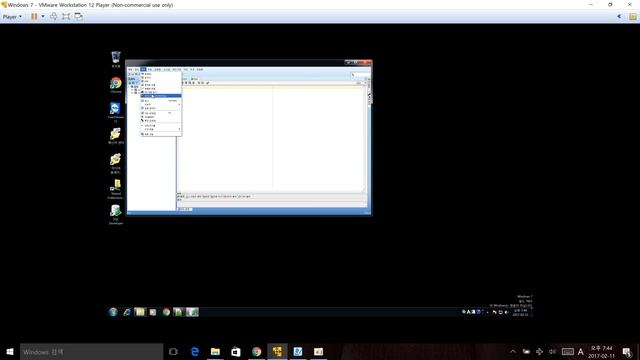This screenshot has width=640, height=360.
Task: Switch VMware to Unity mode
Action: (x=78, y=17)
